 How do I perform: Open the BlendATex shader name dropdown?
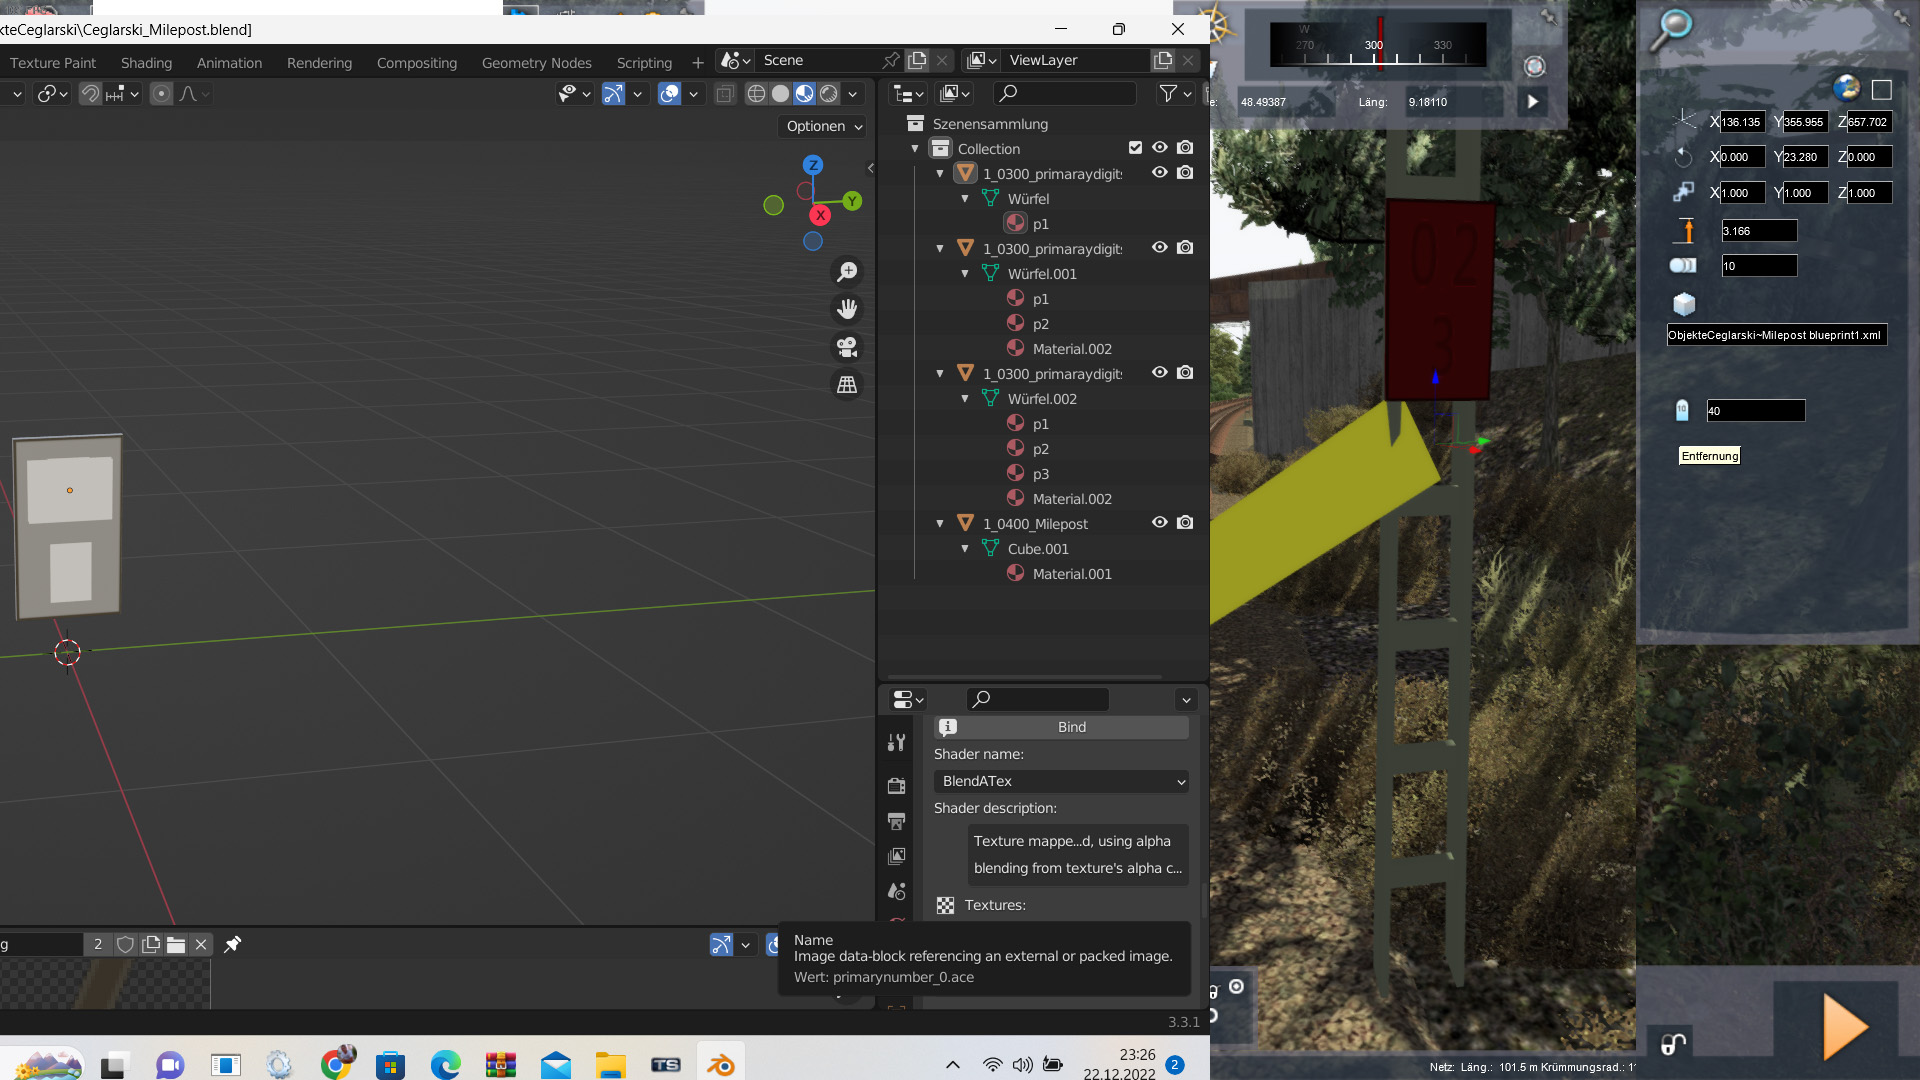click(x=1061, y=781)
